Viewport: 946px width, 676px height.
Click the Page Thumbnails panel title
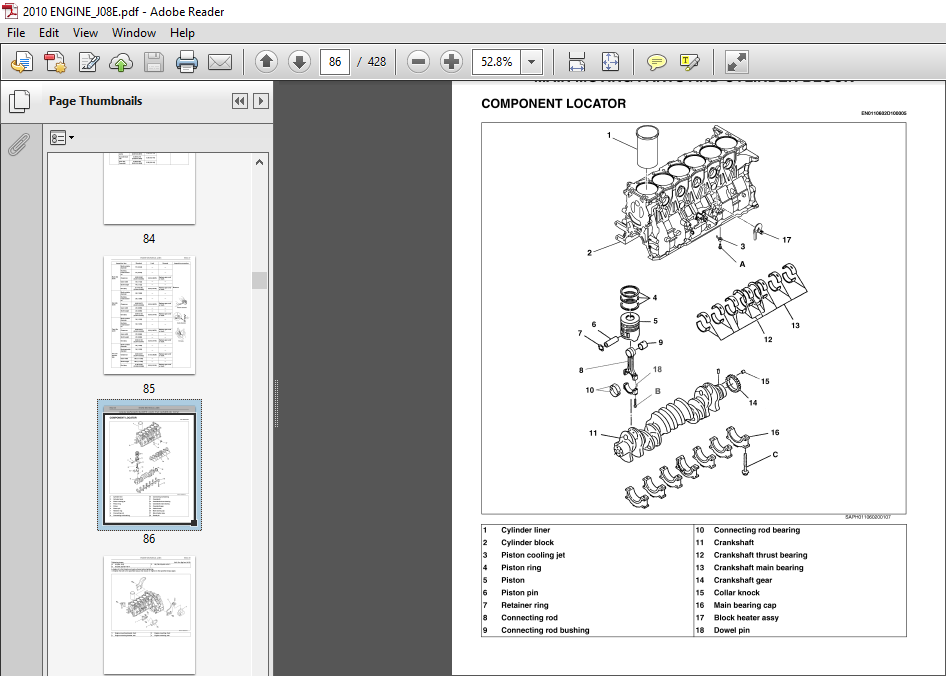point(95,101)
